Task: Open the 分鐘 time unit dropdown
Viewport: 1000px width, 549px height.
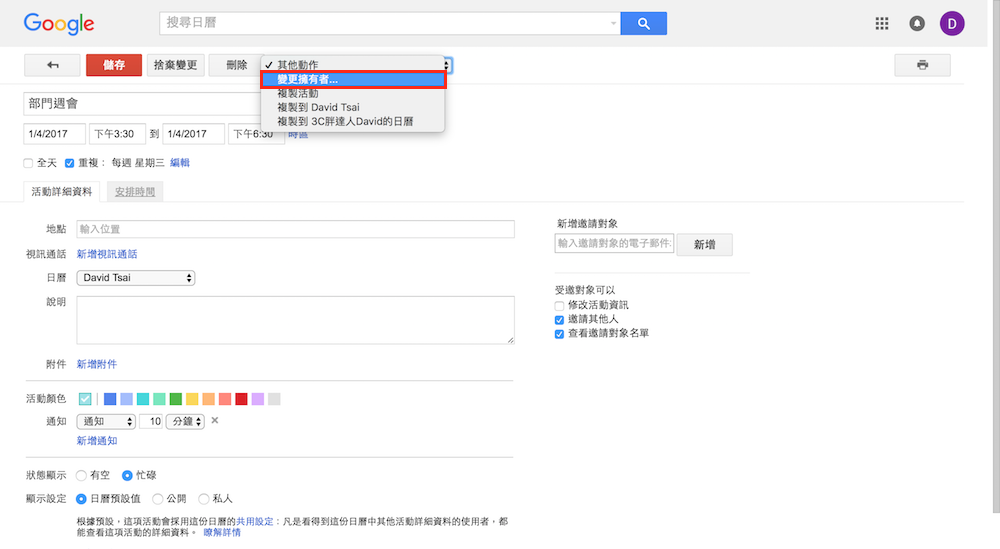Action: (185, 422)
